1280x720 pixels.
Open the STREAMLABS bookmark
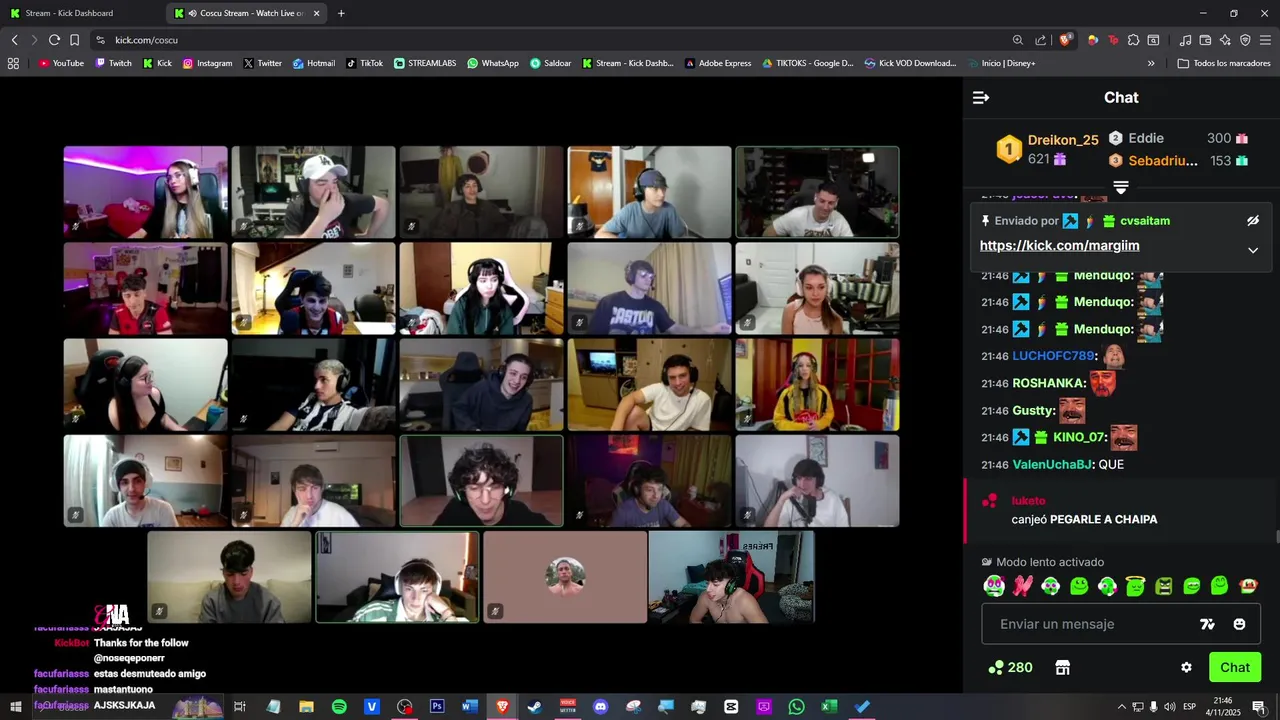tap(425, 63)
